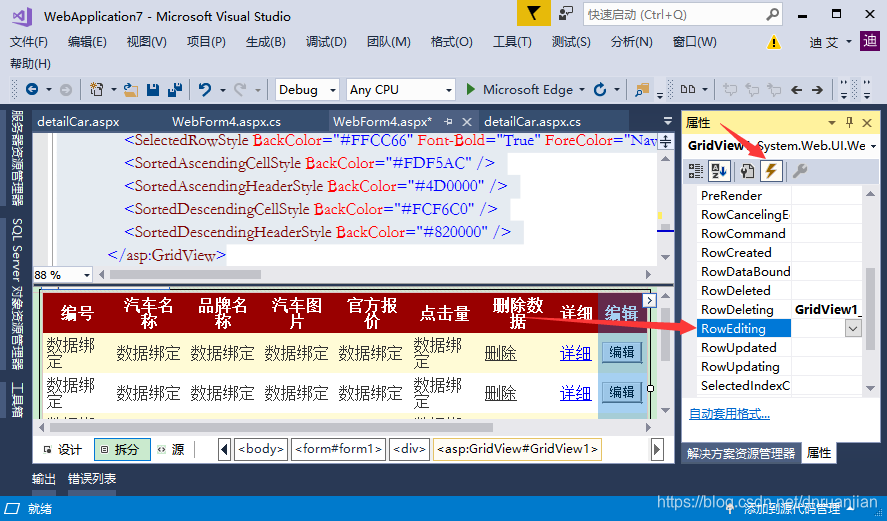Select the <body> tag breadcrumb
887x521 pixels.
[x=261, y=449]
